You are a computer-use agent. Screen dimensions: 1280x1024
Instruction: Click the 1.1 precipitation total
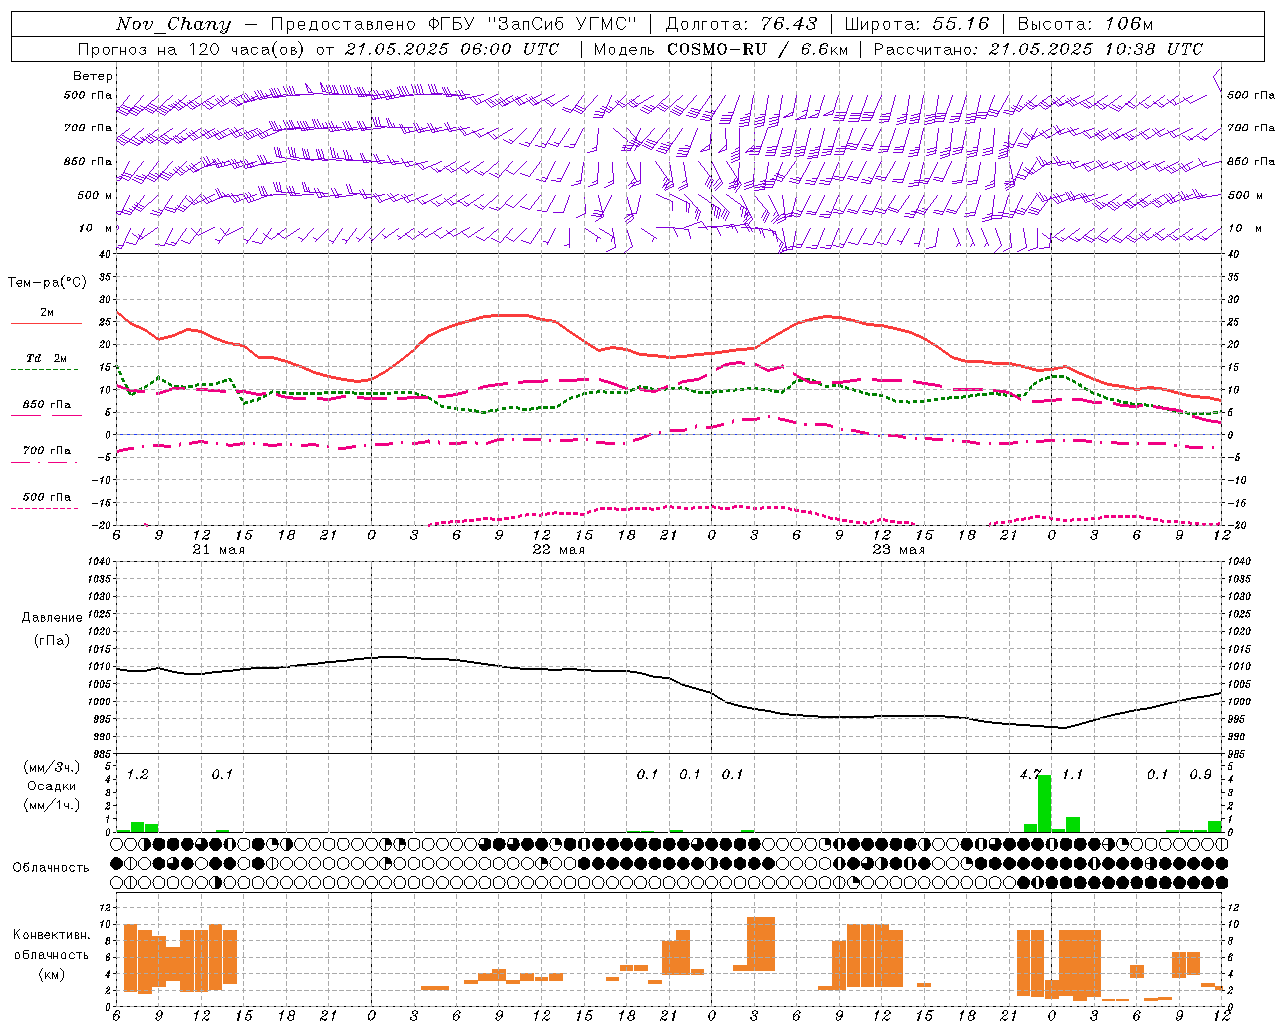tap(1073, 774)
